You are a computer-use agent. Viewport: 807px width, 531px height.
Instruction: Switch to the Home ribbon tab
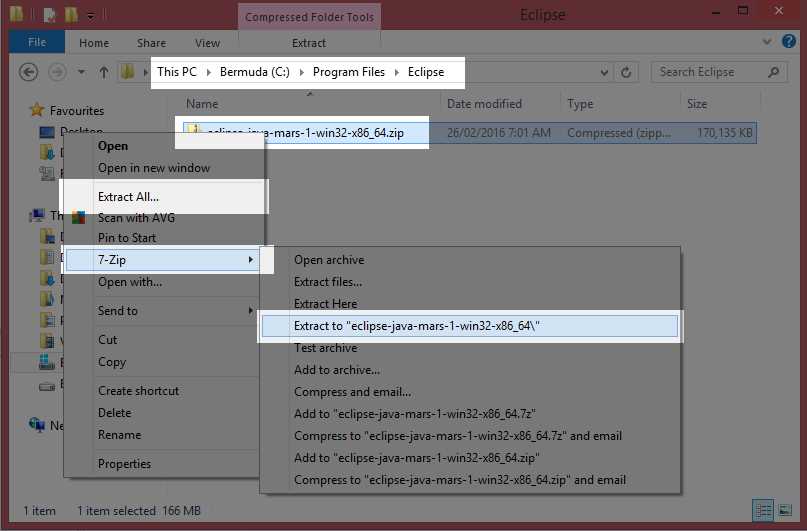pyautogui.click(x=94, y=43)
